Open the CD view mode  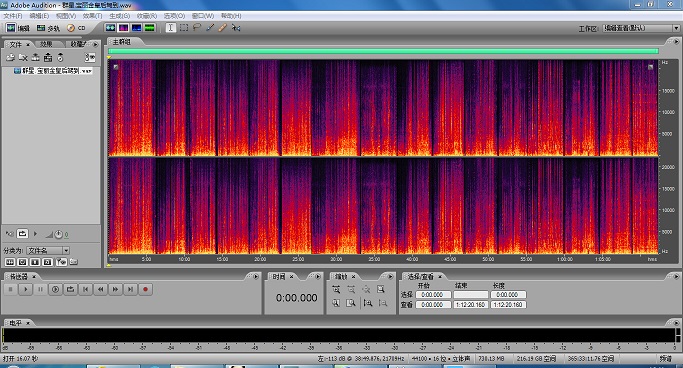(76, 28)
